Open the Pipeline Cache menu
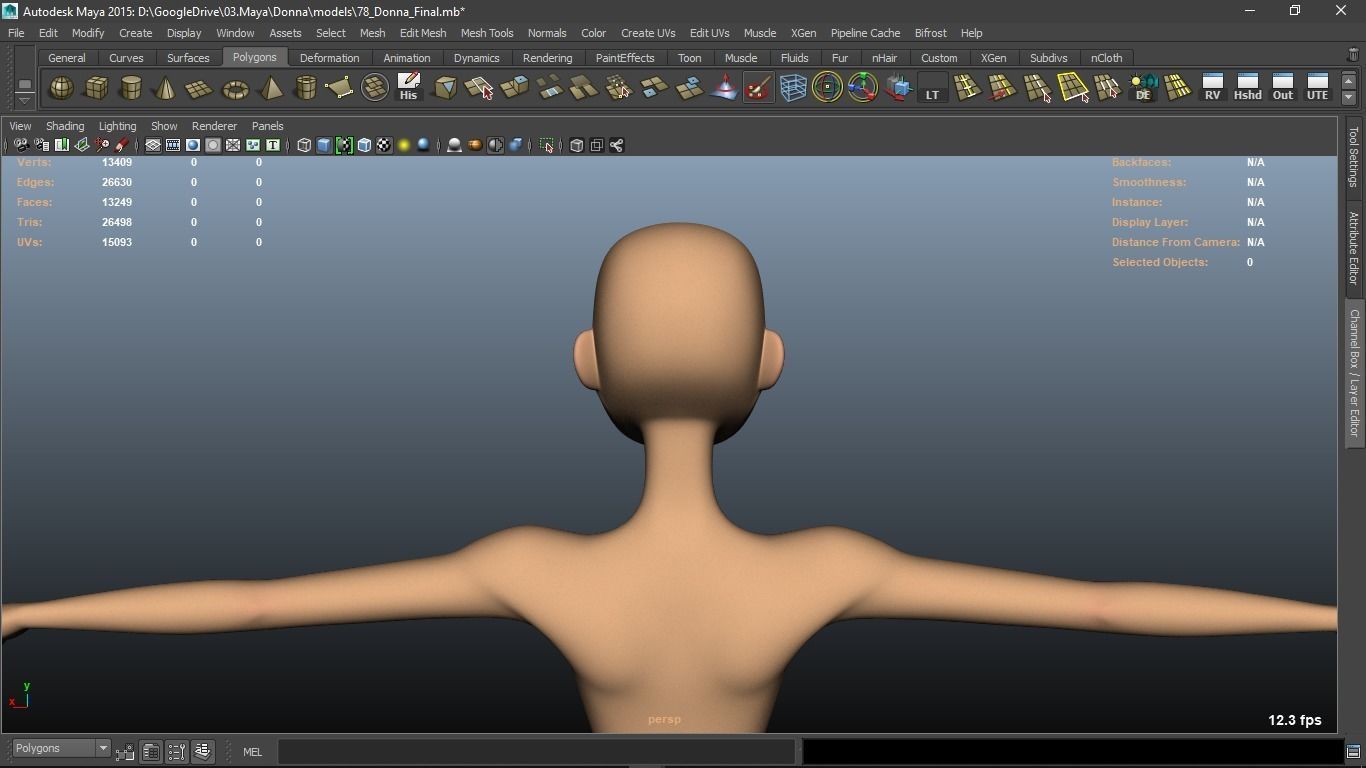The width and height of the screenshot is (1366, 768). 865,33
